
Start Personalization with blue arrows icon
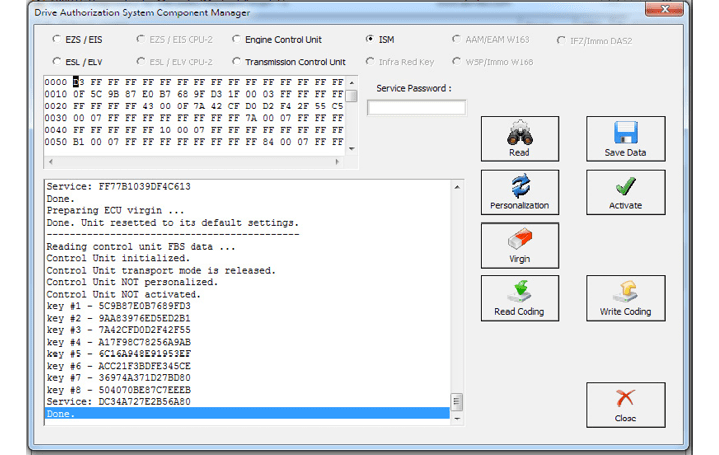pos(519,191)
